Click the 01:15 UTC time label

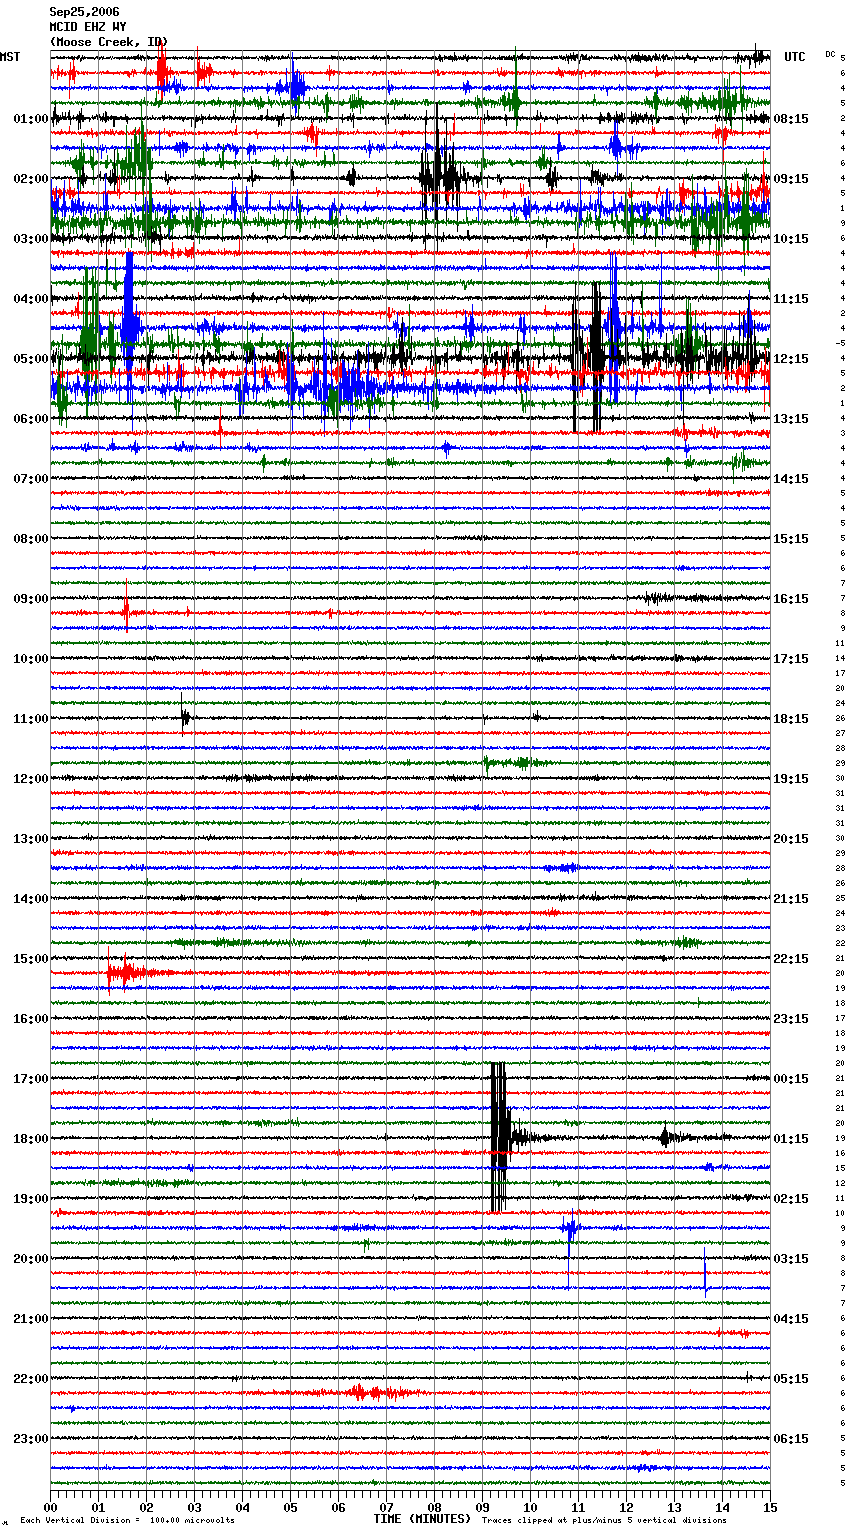click(791, 1139)
